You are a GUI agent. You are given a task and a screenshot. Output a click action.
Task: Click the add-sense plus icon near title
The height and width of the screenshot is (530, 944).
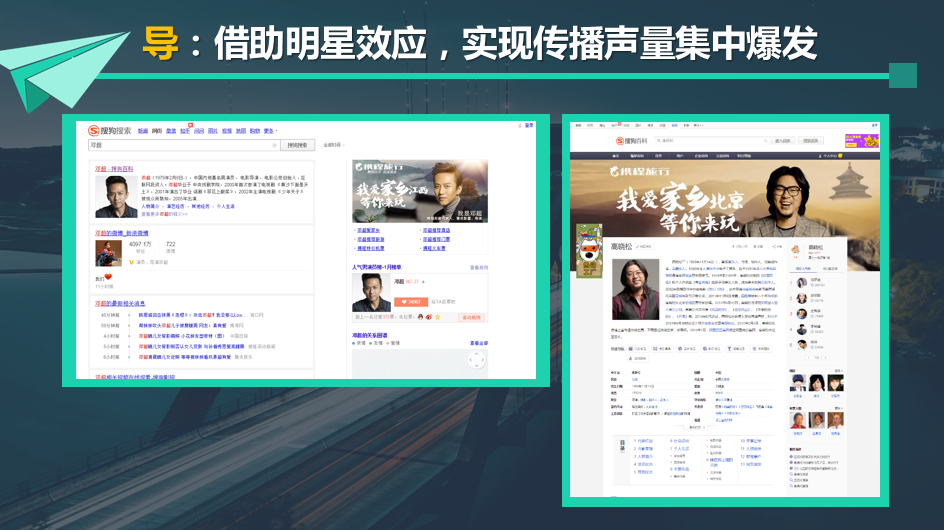[733, 246]
